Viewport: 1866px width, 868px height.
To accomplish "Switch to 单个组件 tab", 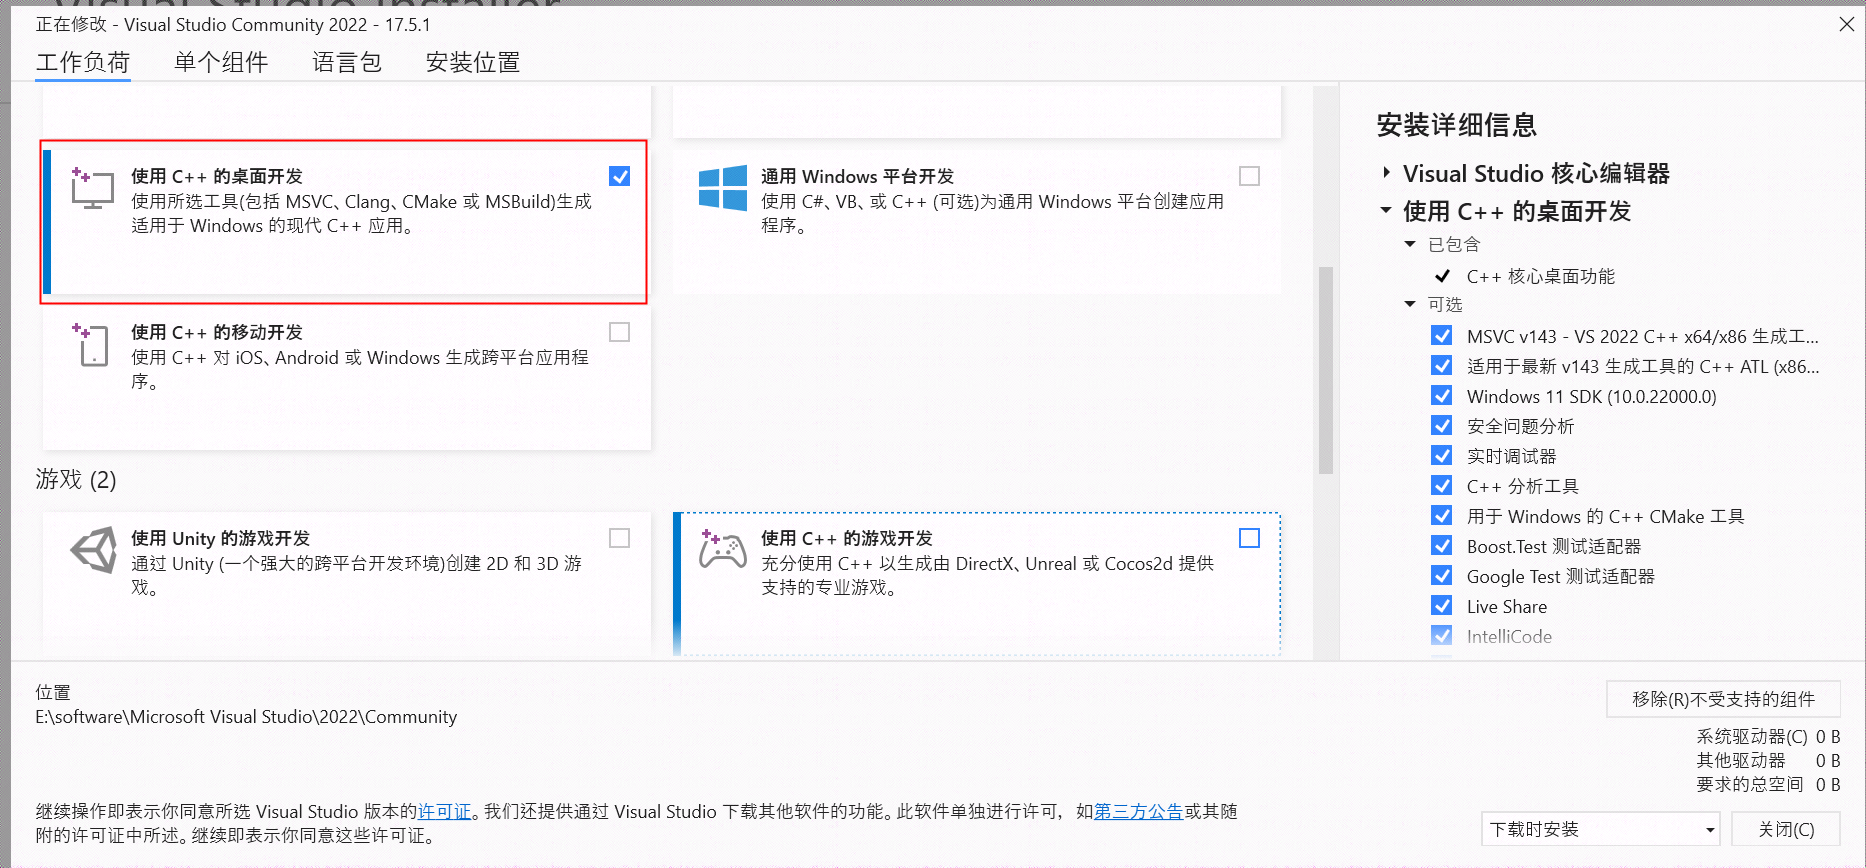I will point(221,62).
